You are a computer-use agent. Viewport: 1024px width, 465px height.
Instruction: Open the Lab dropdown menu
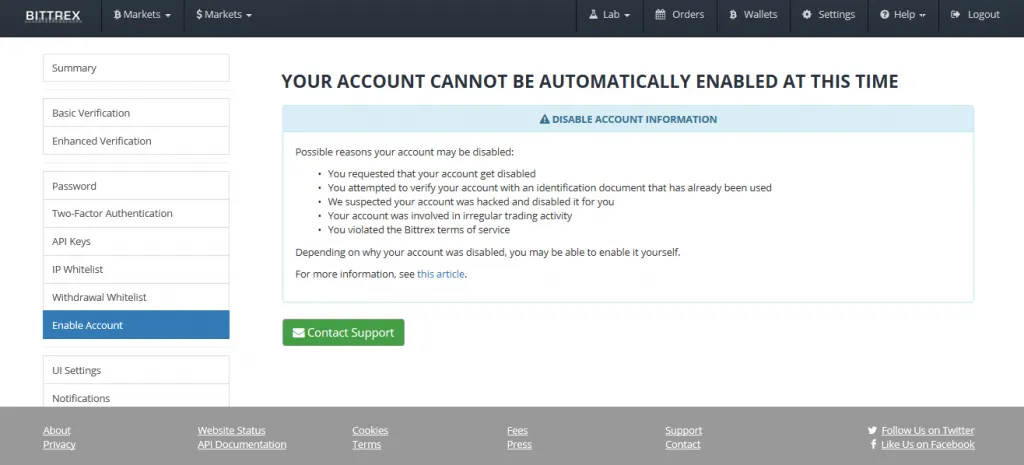tap(608, 15)
